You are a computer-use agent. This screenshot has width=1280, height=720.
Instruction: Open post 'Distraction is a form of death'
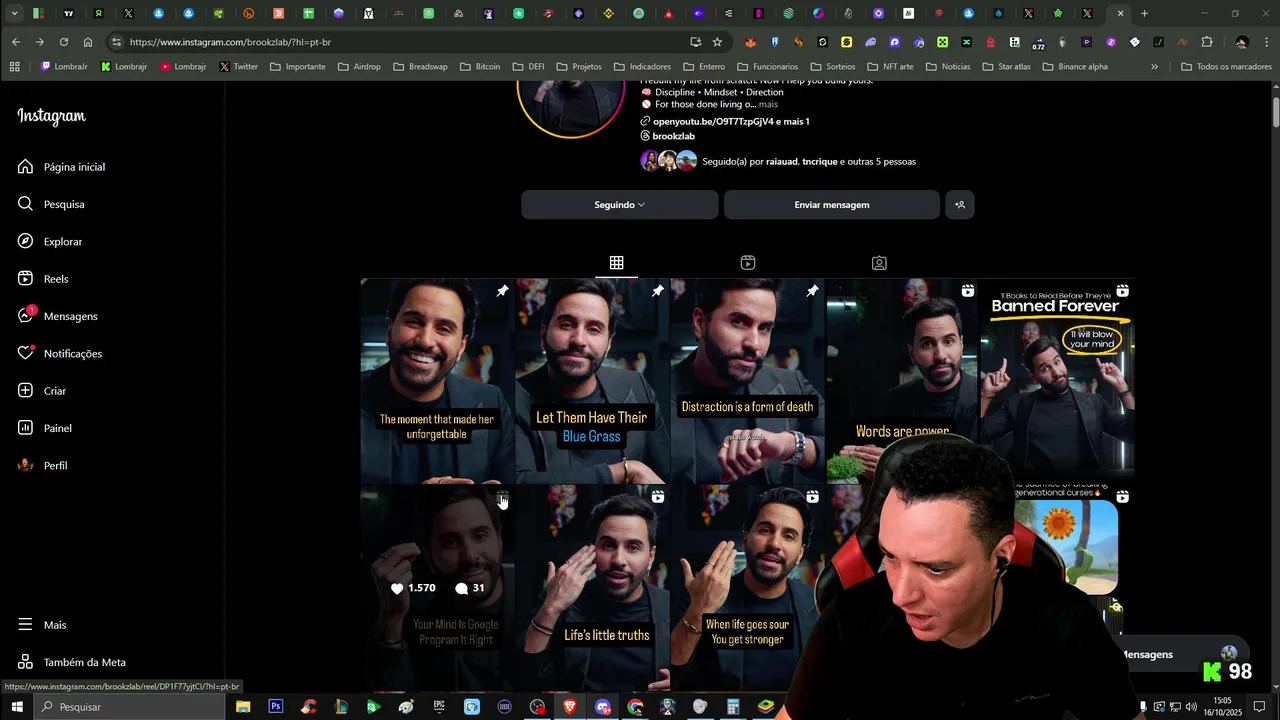tap(747, 381)
